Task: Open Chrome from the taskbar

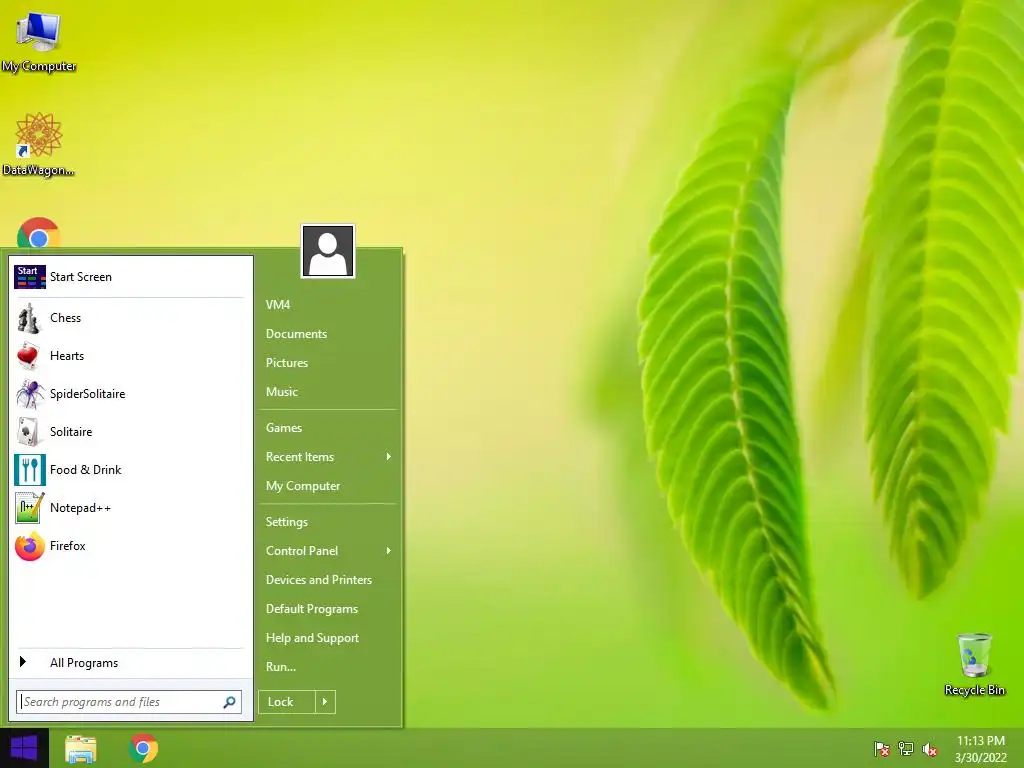Action: (x=144, y=748)
